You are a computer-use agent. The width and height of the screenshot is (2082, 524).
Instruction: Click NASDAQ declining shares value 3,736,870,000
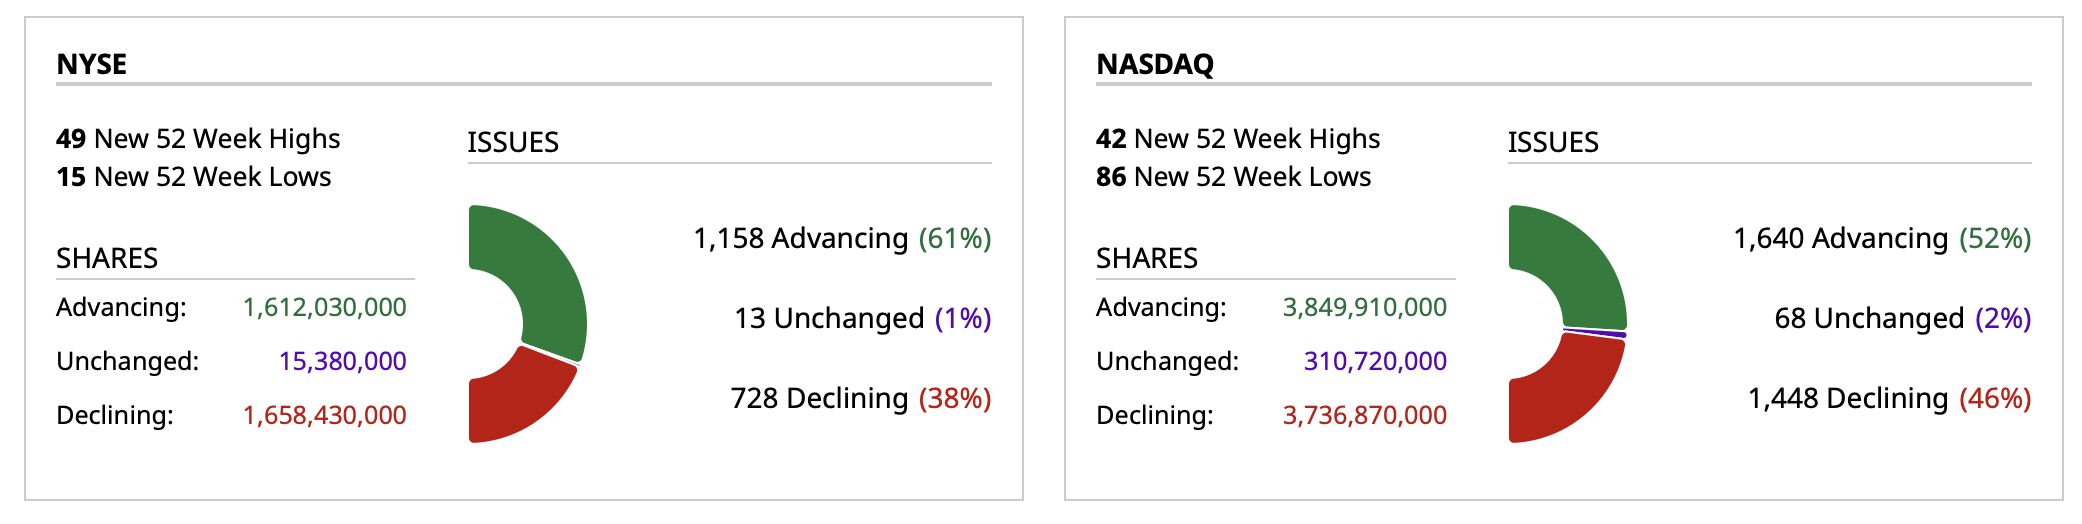pyautogui.click(x=1365, y=415)
